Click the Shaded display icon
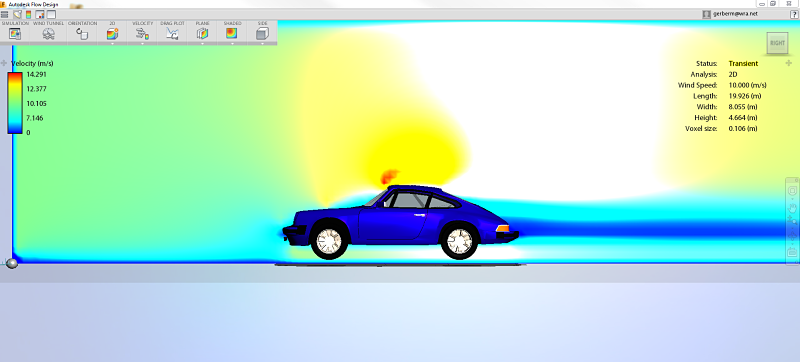800x362 pixels. (232, 34)
